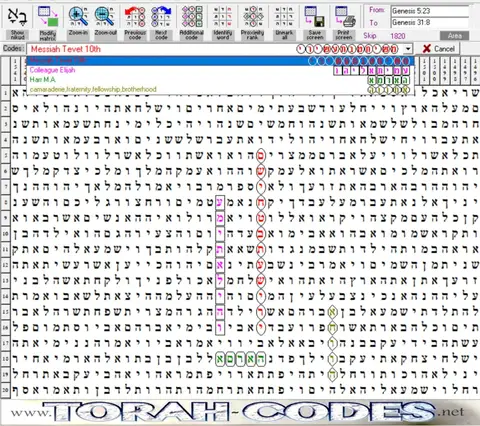
Task: Click the yellow-circled letter in row 15
Action: (x=332, y=312)
